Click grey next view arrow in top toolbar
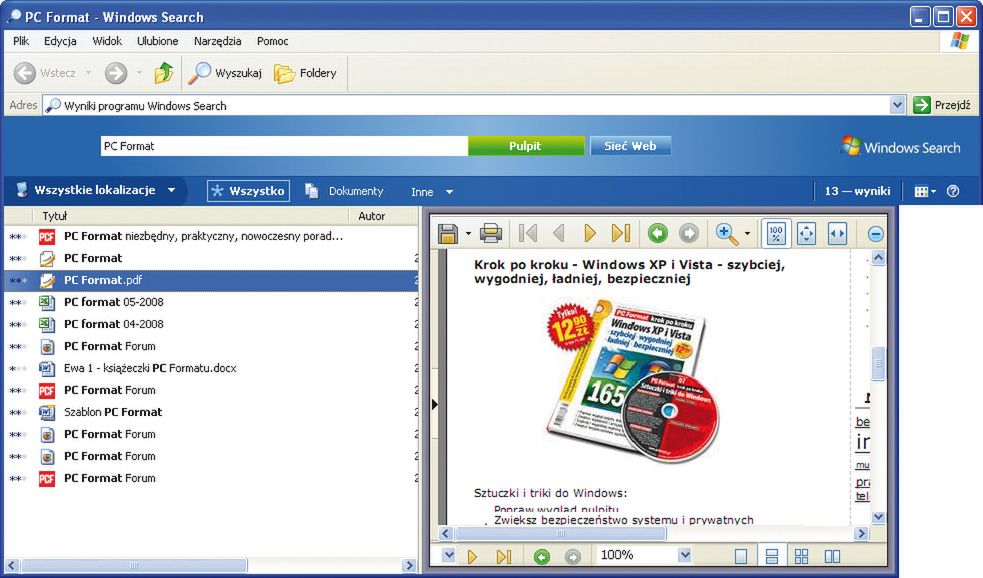Viewport: 983px width, 578px height. (x=688, y=234)
